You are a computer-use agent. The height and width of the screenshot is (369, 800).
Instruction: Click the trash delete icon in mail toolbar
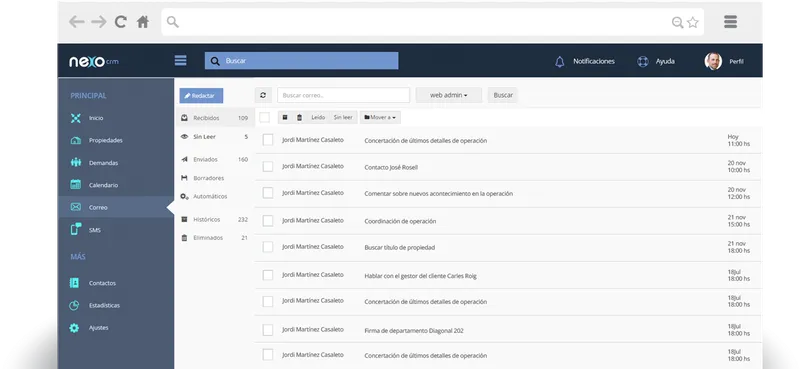(x=299, y=117)
